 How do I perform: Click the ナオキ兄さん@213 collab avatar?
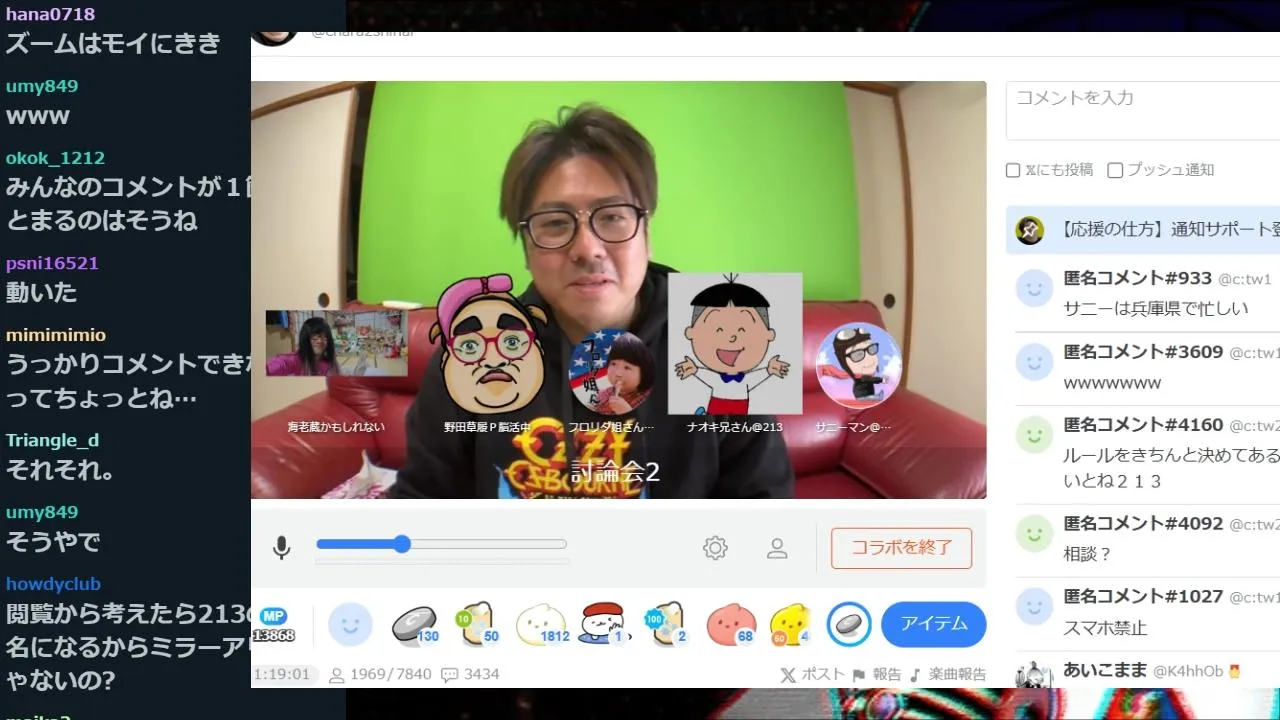click(x=735, y=343)
